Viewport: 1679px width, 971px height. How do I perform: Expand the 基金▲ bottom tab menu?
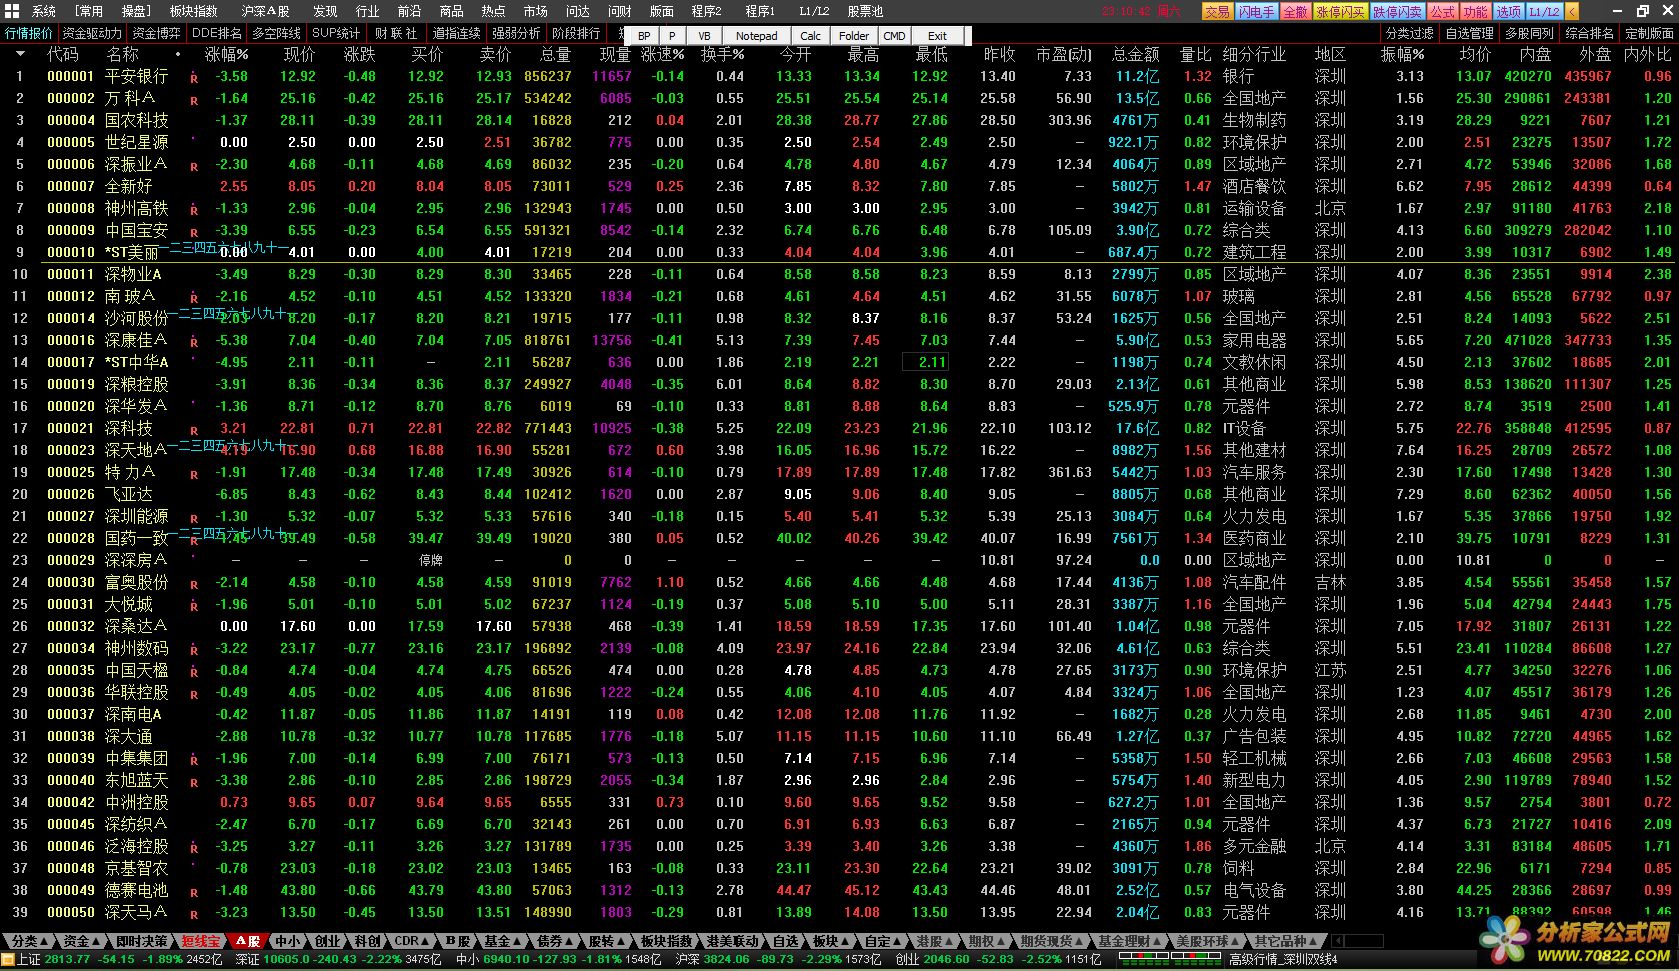[503, 941]
